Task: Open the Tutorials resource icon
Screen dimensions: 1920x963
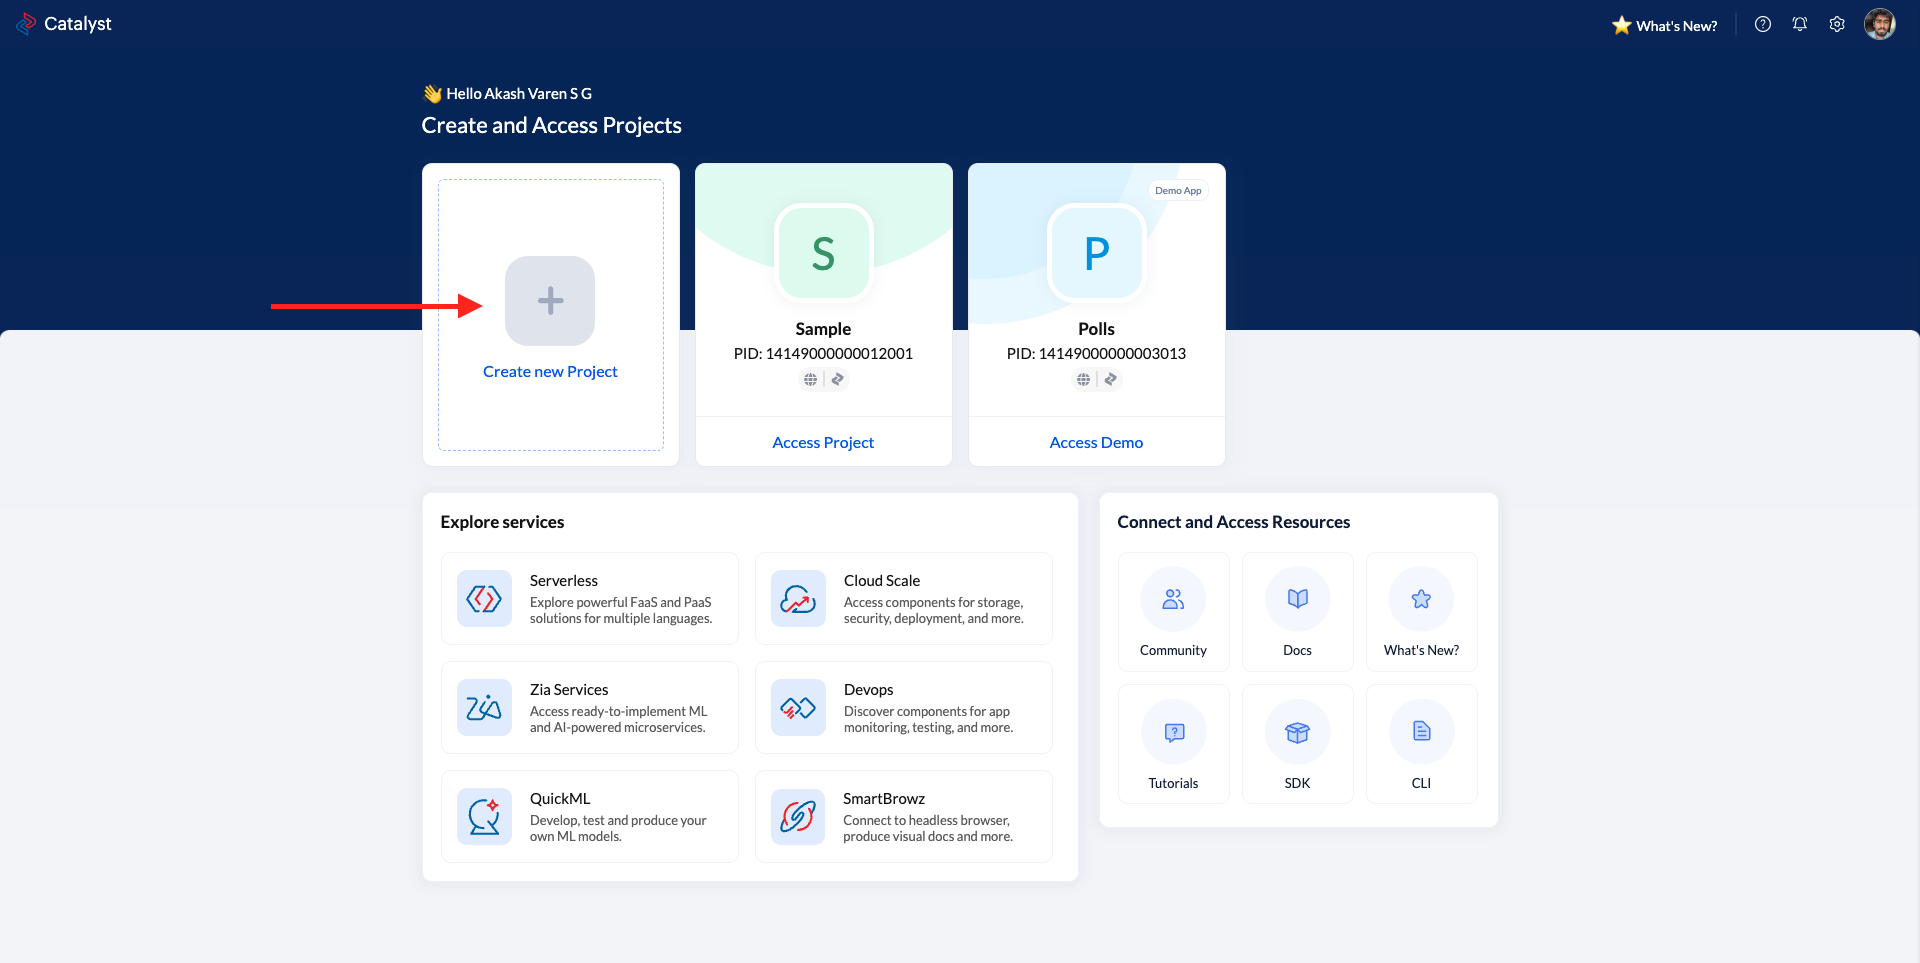Action: 1173,733
